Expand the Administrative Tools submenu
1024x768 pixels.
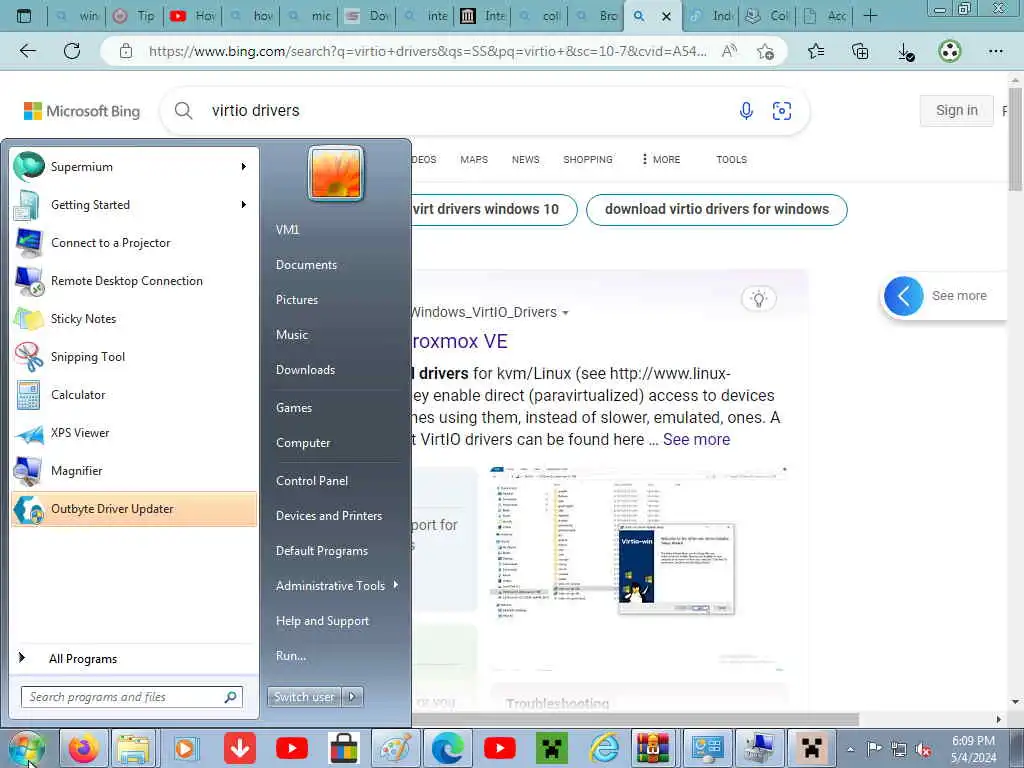(396, 585)
